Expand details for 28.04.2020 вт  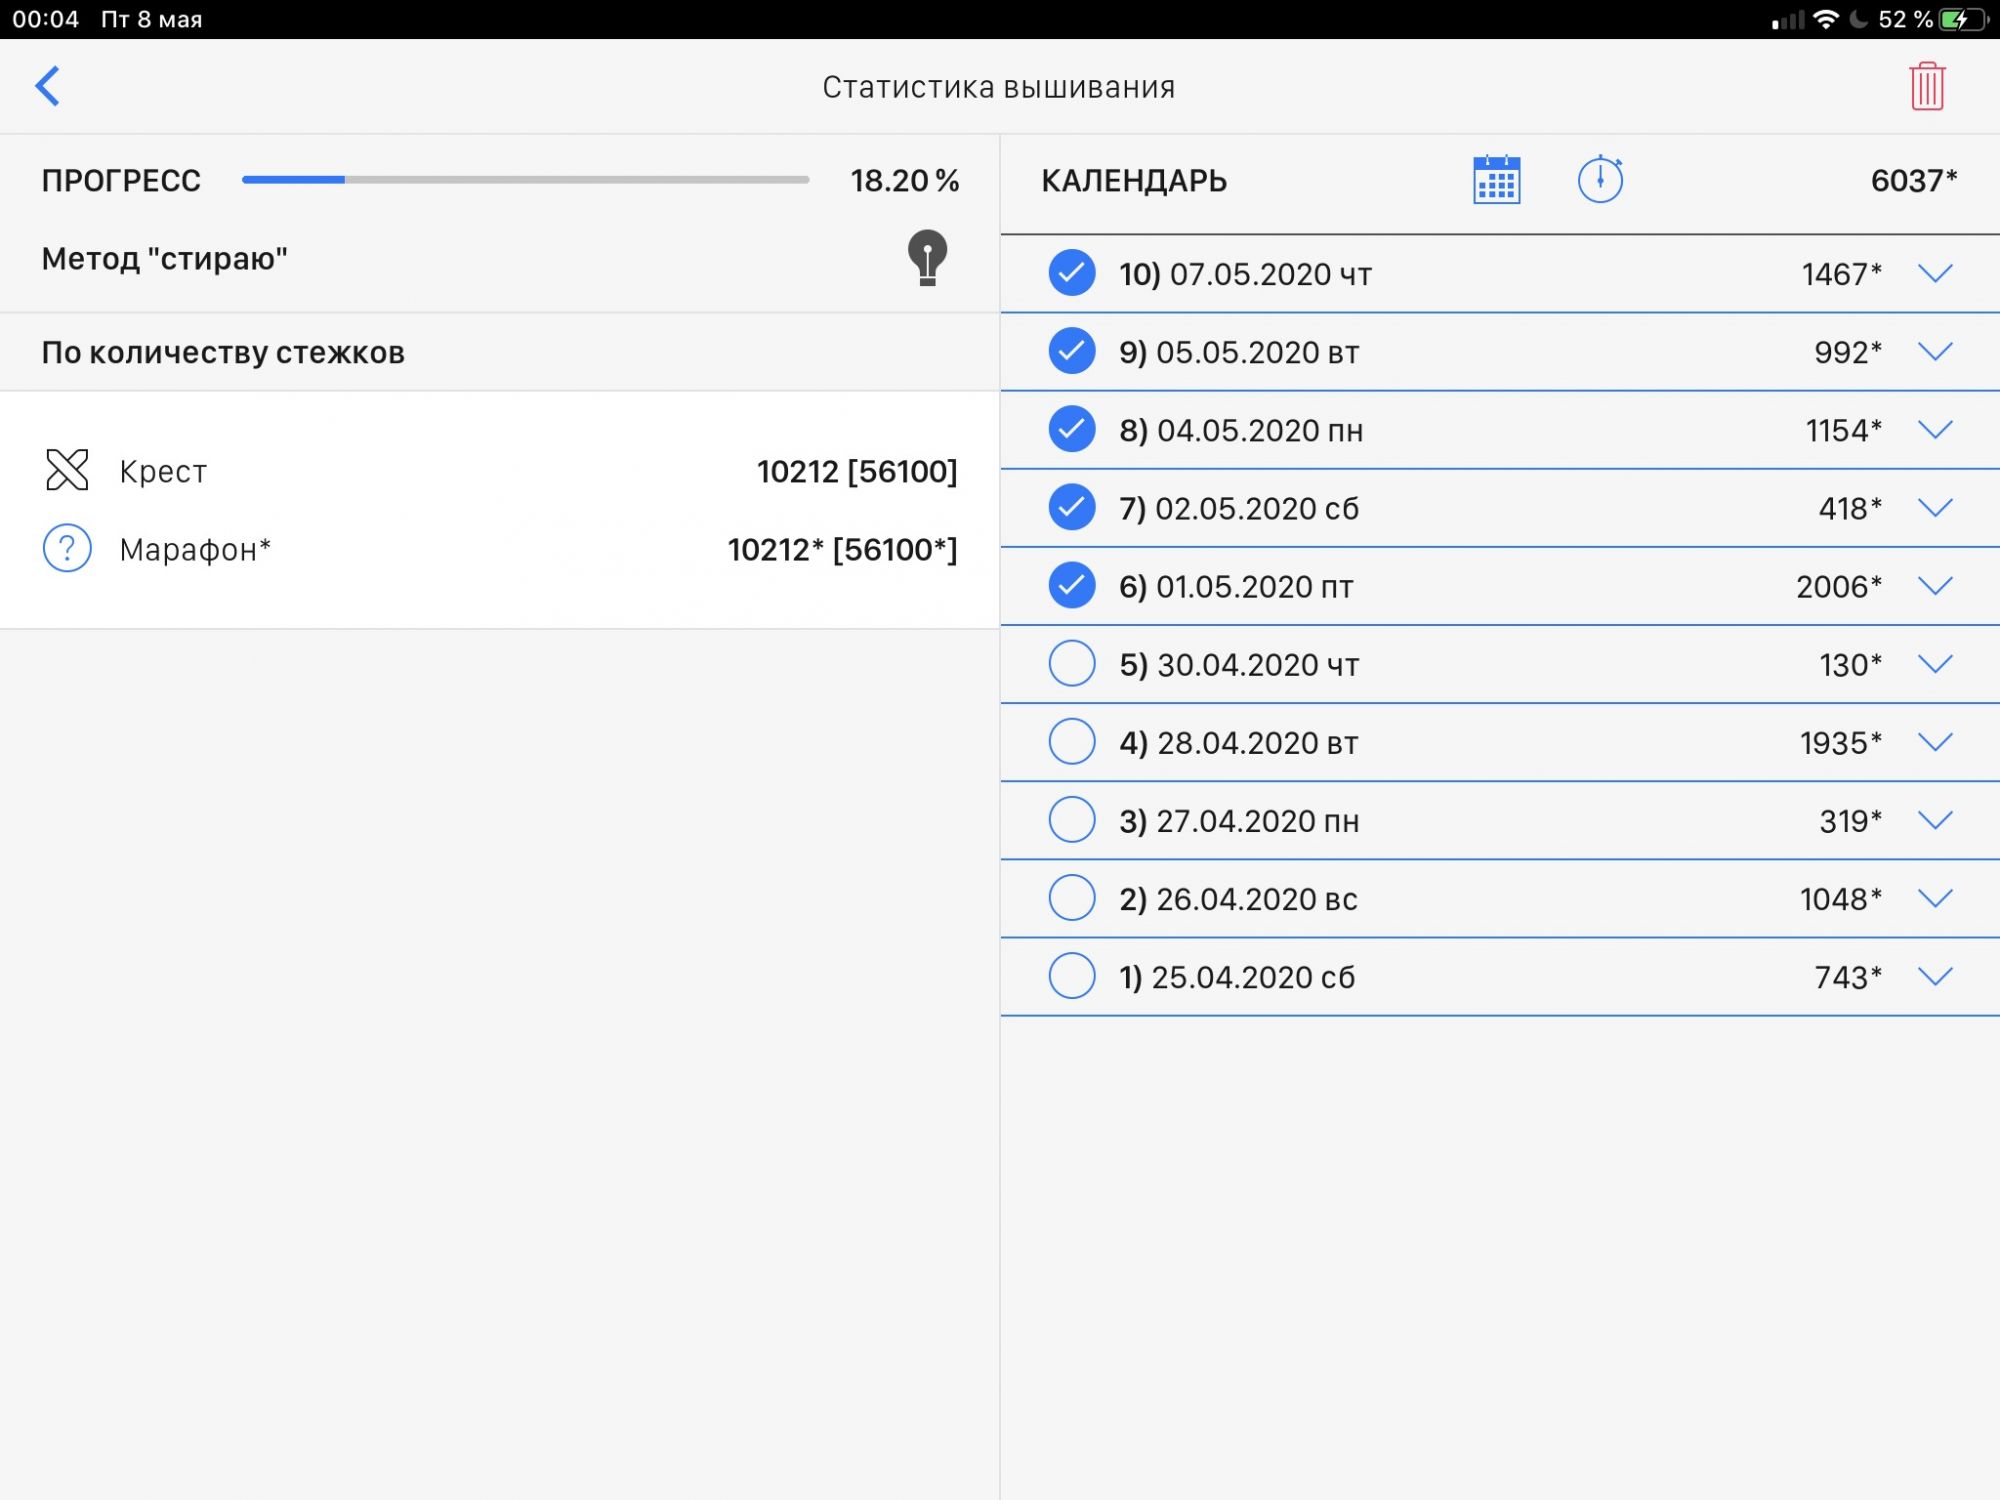[1935, 742]
